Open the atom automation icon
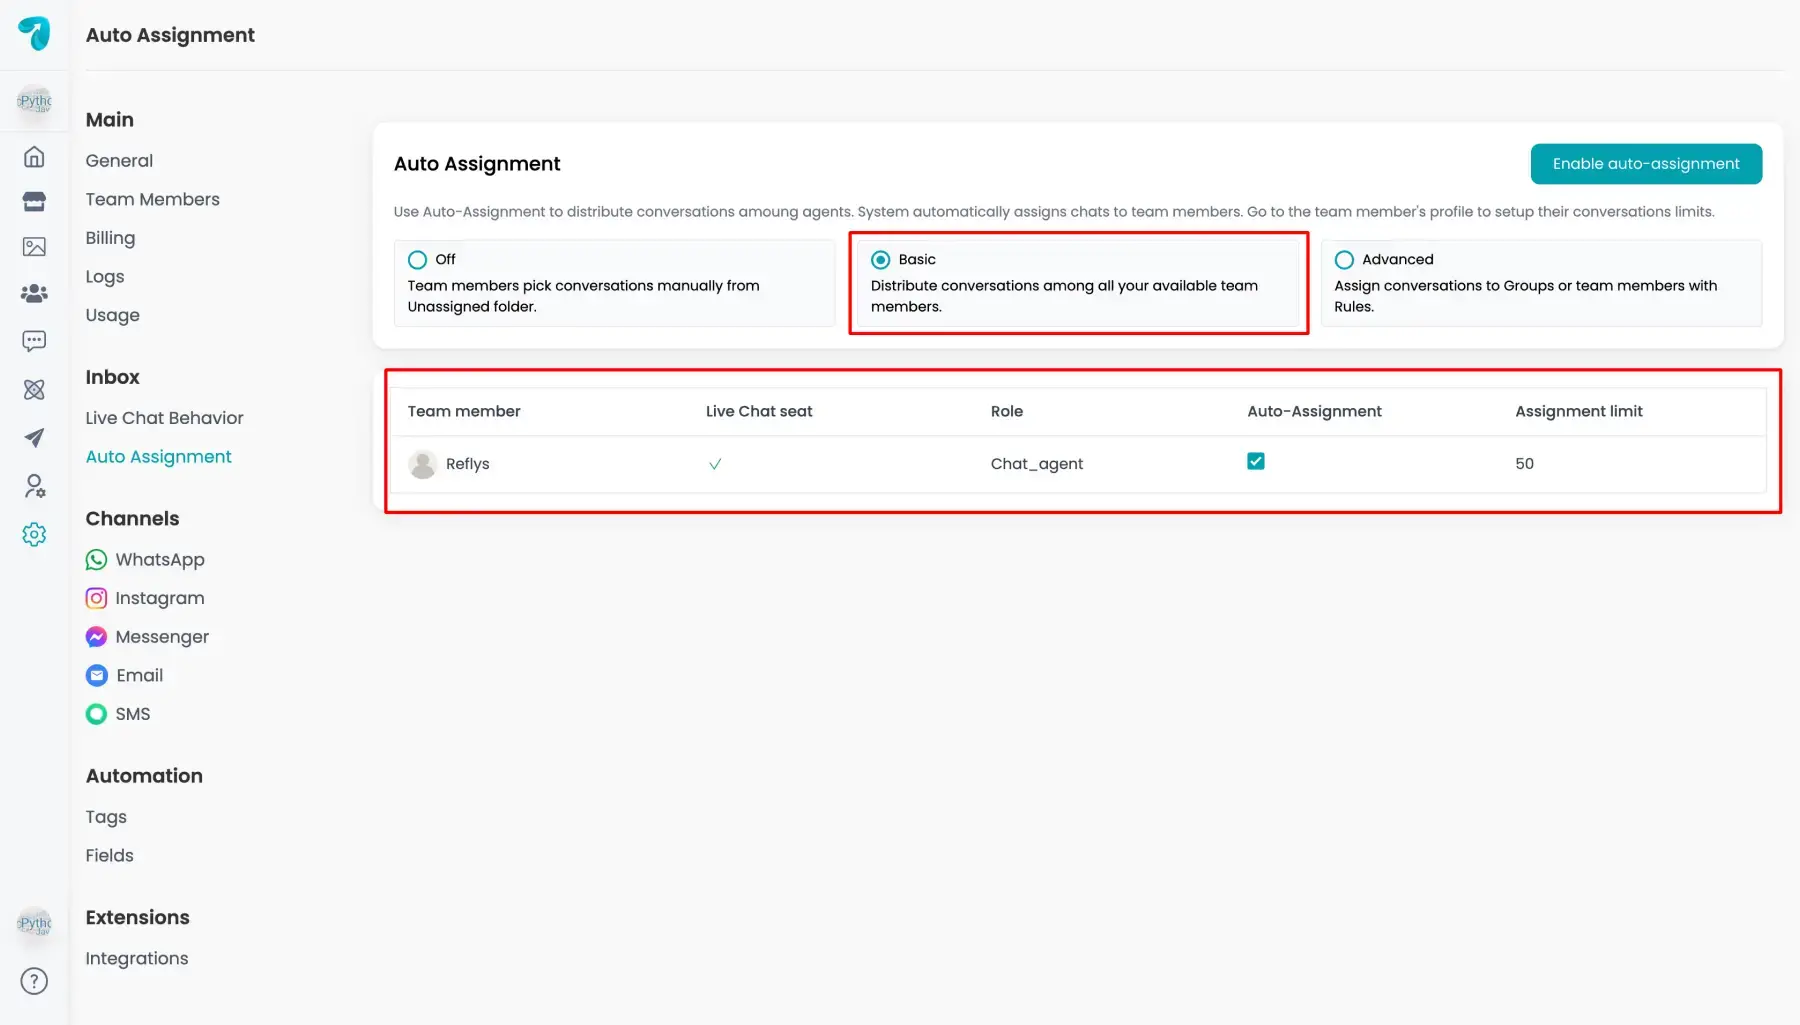The width and height of the screenshot is (1800, 1025). (34, 390)
